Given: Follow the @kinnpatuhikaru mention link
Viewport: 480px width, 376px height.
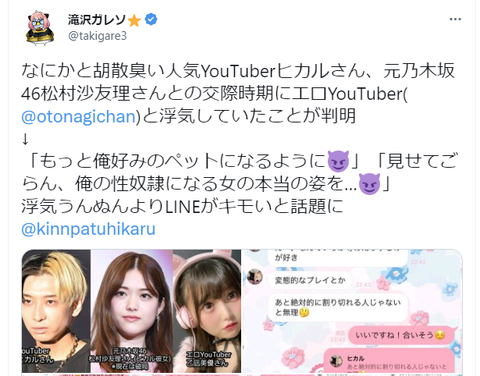Looking at the screenshot, I should [x=88, y=229].
